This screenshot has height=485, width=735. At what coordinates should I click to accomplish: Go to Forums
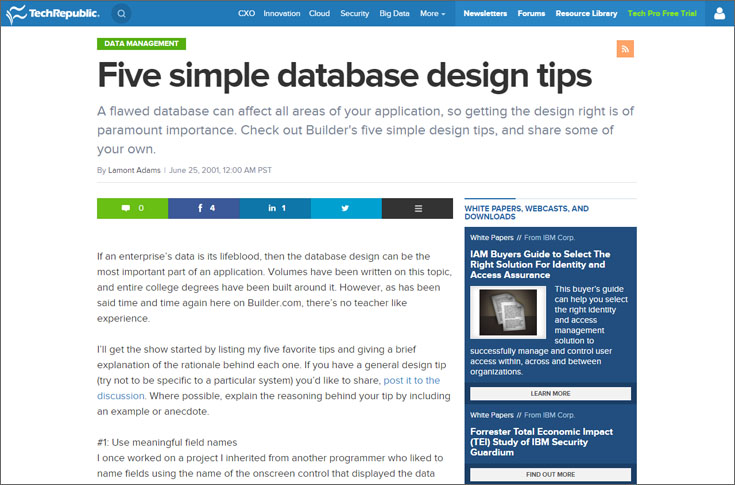(531, 14)
